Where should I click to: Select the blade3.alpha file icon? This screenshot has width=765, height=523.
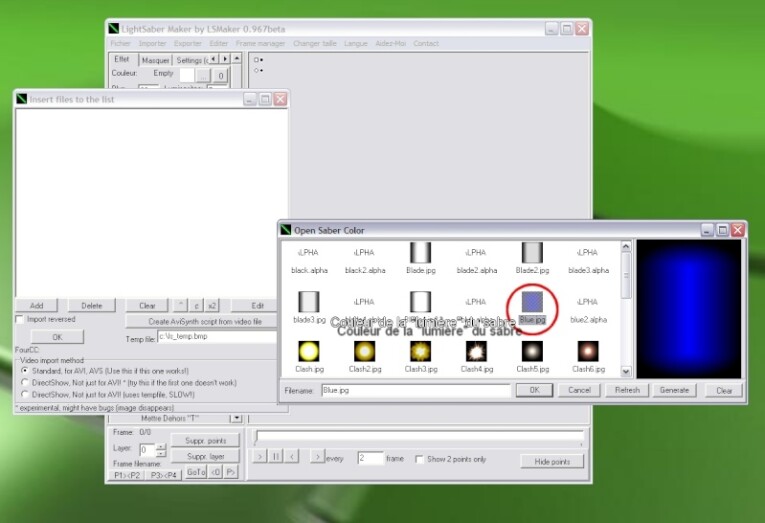pos(588,253)
